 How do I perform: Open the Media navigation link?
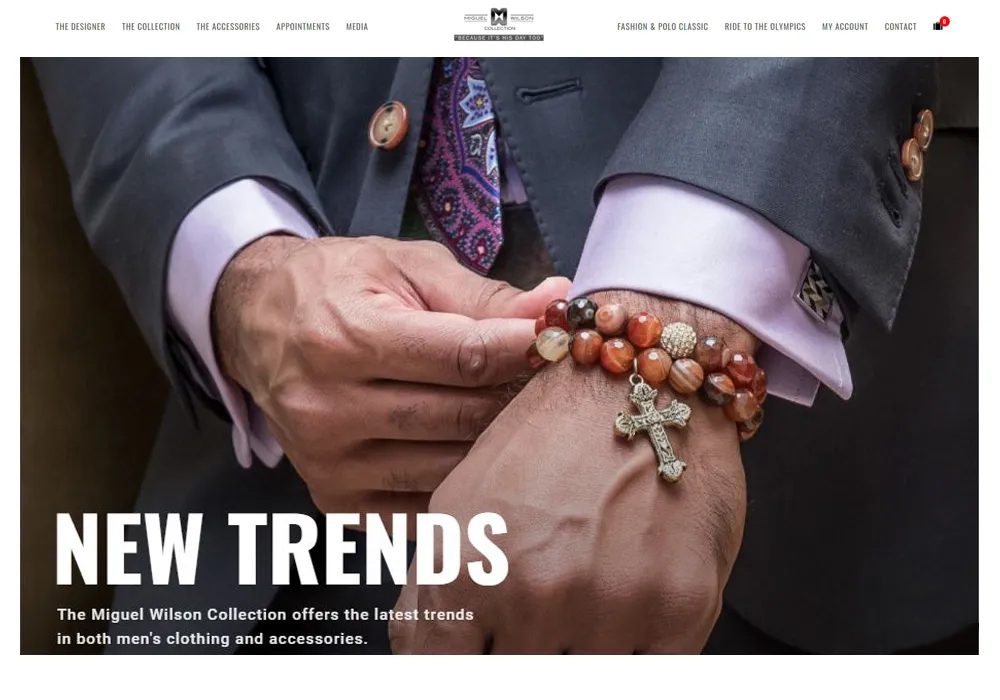pyautogui.click(x=357, y=27)
